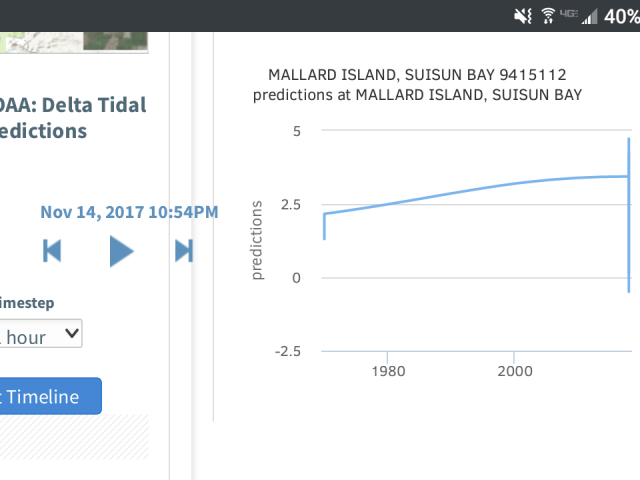The image size is (640, 480).
Task: Click the vertical predictions axis title
Action: (258, 240)
